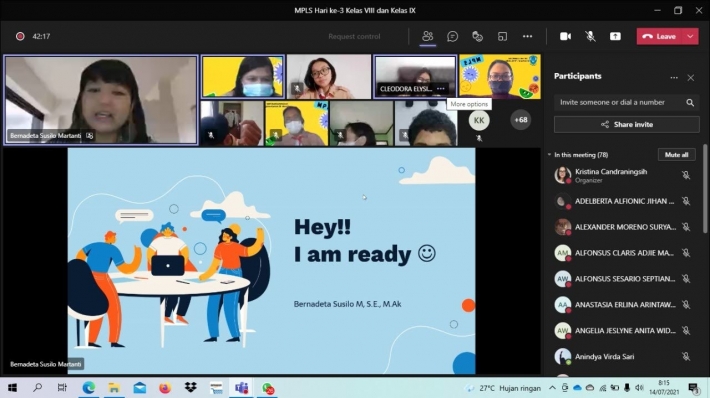Click the Request control button

pyautogui.click(x=355, y=36)
